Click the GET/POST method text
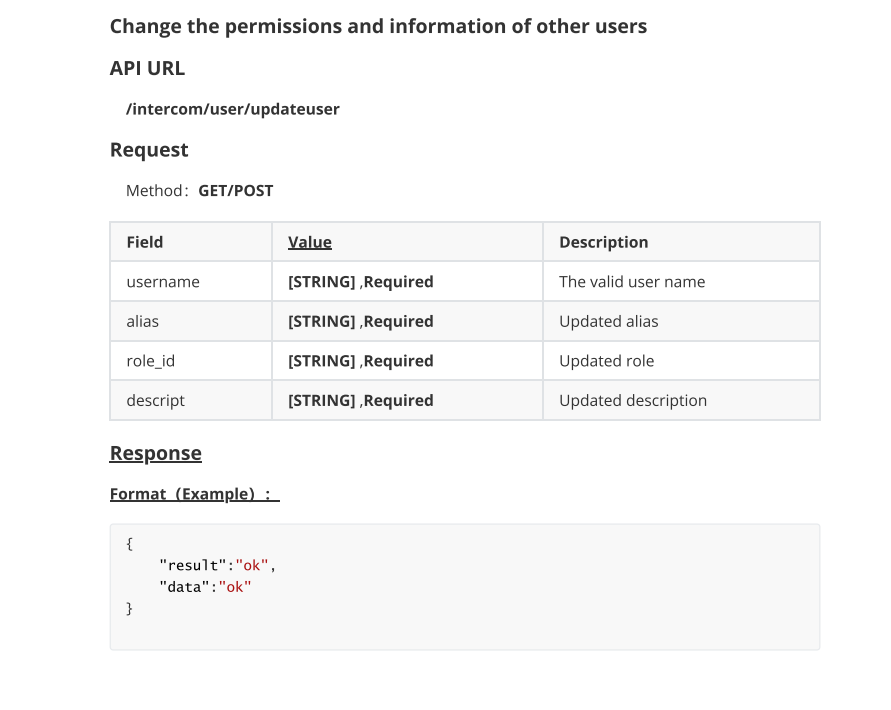This screenshot has height=710, width=891. [235, 191]
